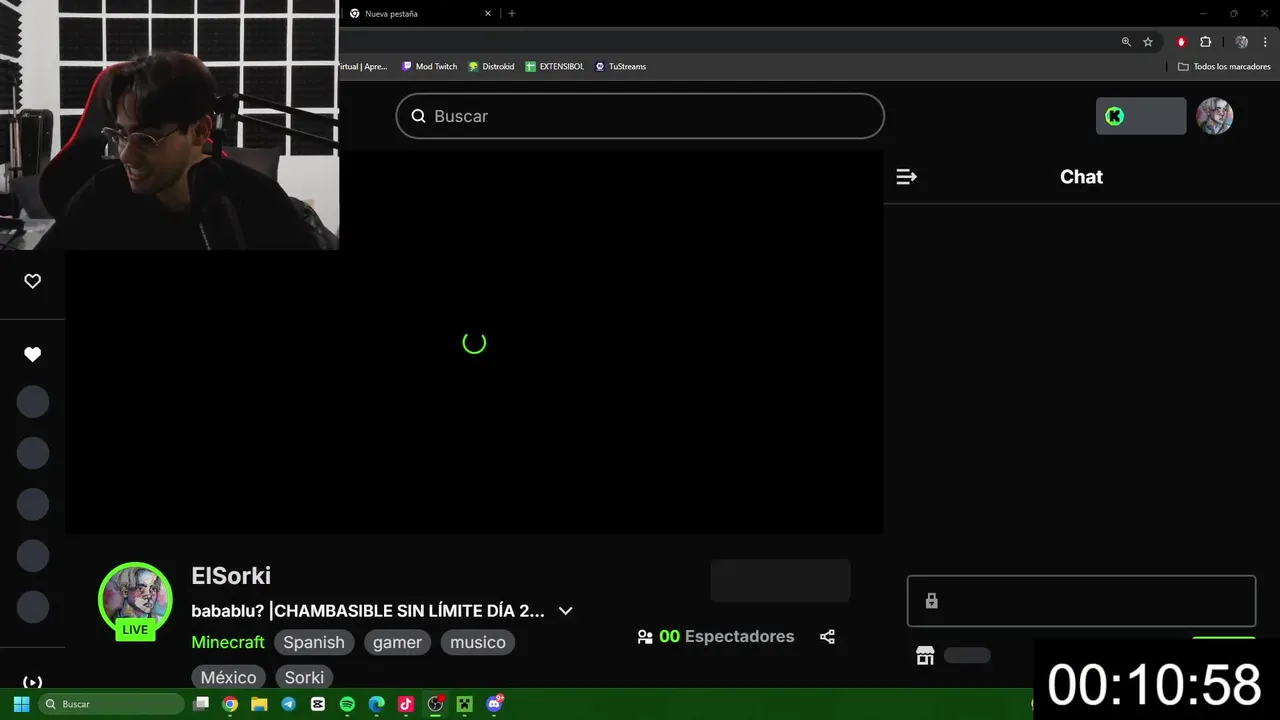
Task: Click the green Kick K button in header
Action: tap(1141, 116)
